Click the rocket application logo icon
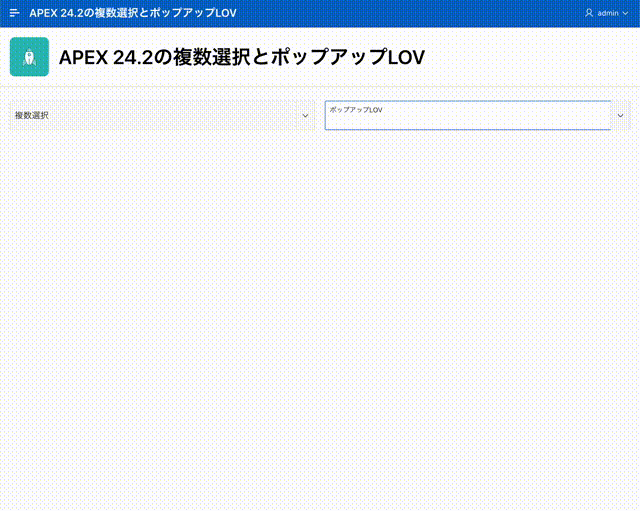Screen dimensions: 640x511 pos(29,57)
